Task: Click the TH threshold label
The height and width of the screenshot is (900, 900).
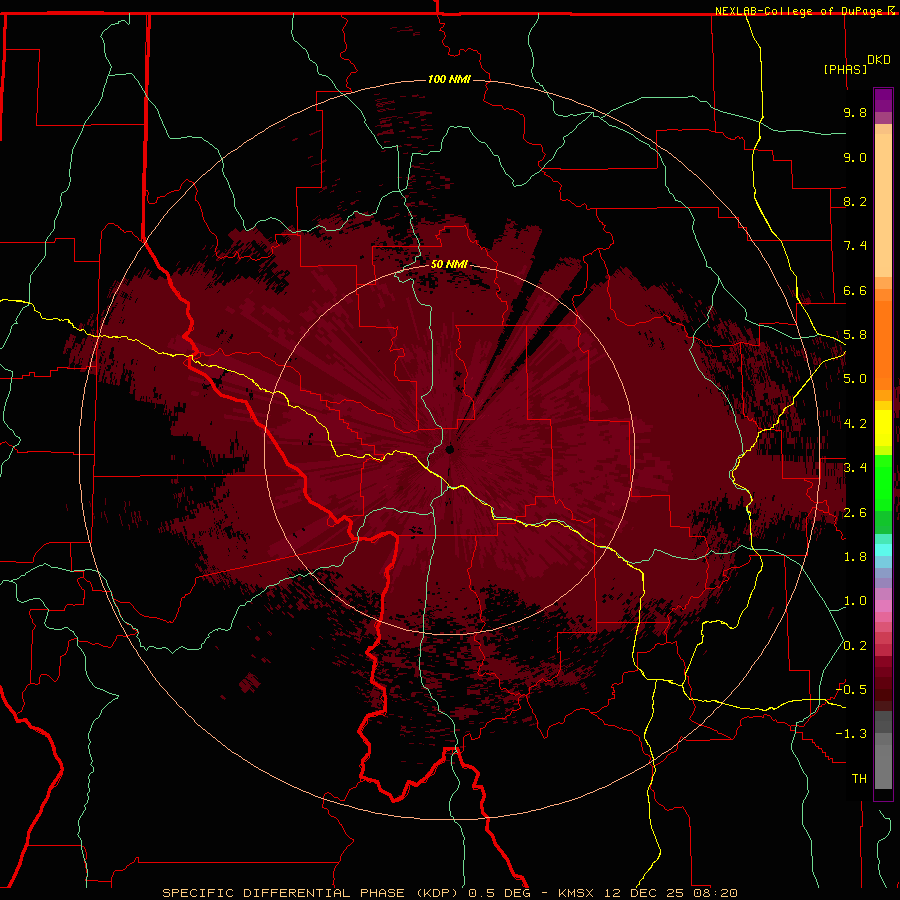Action: [859, 779]
